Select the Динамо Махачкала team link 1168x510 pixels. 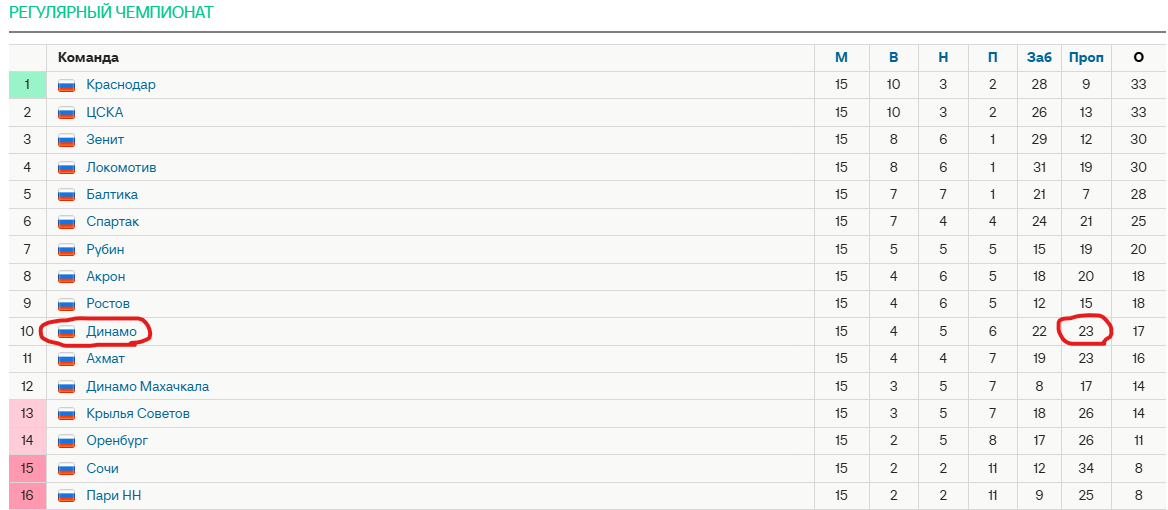click(147, 386)
